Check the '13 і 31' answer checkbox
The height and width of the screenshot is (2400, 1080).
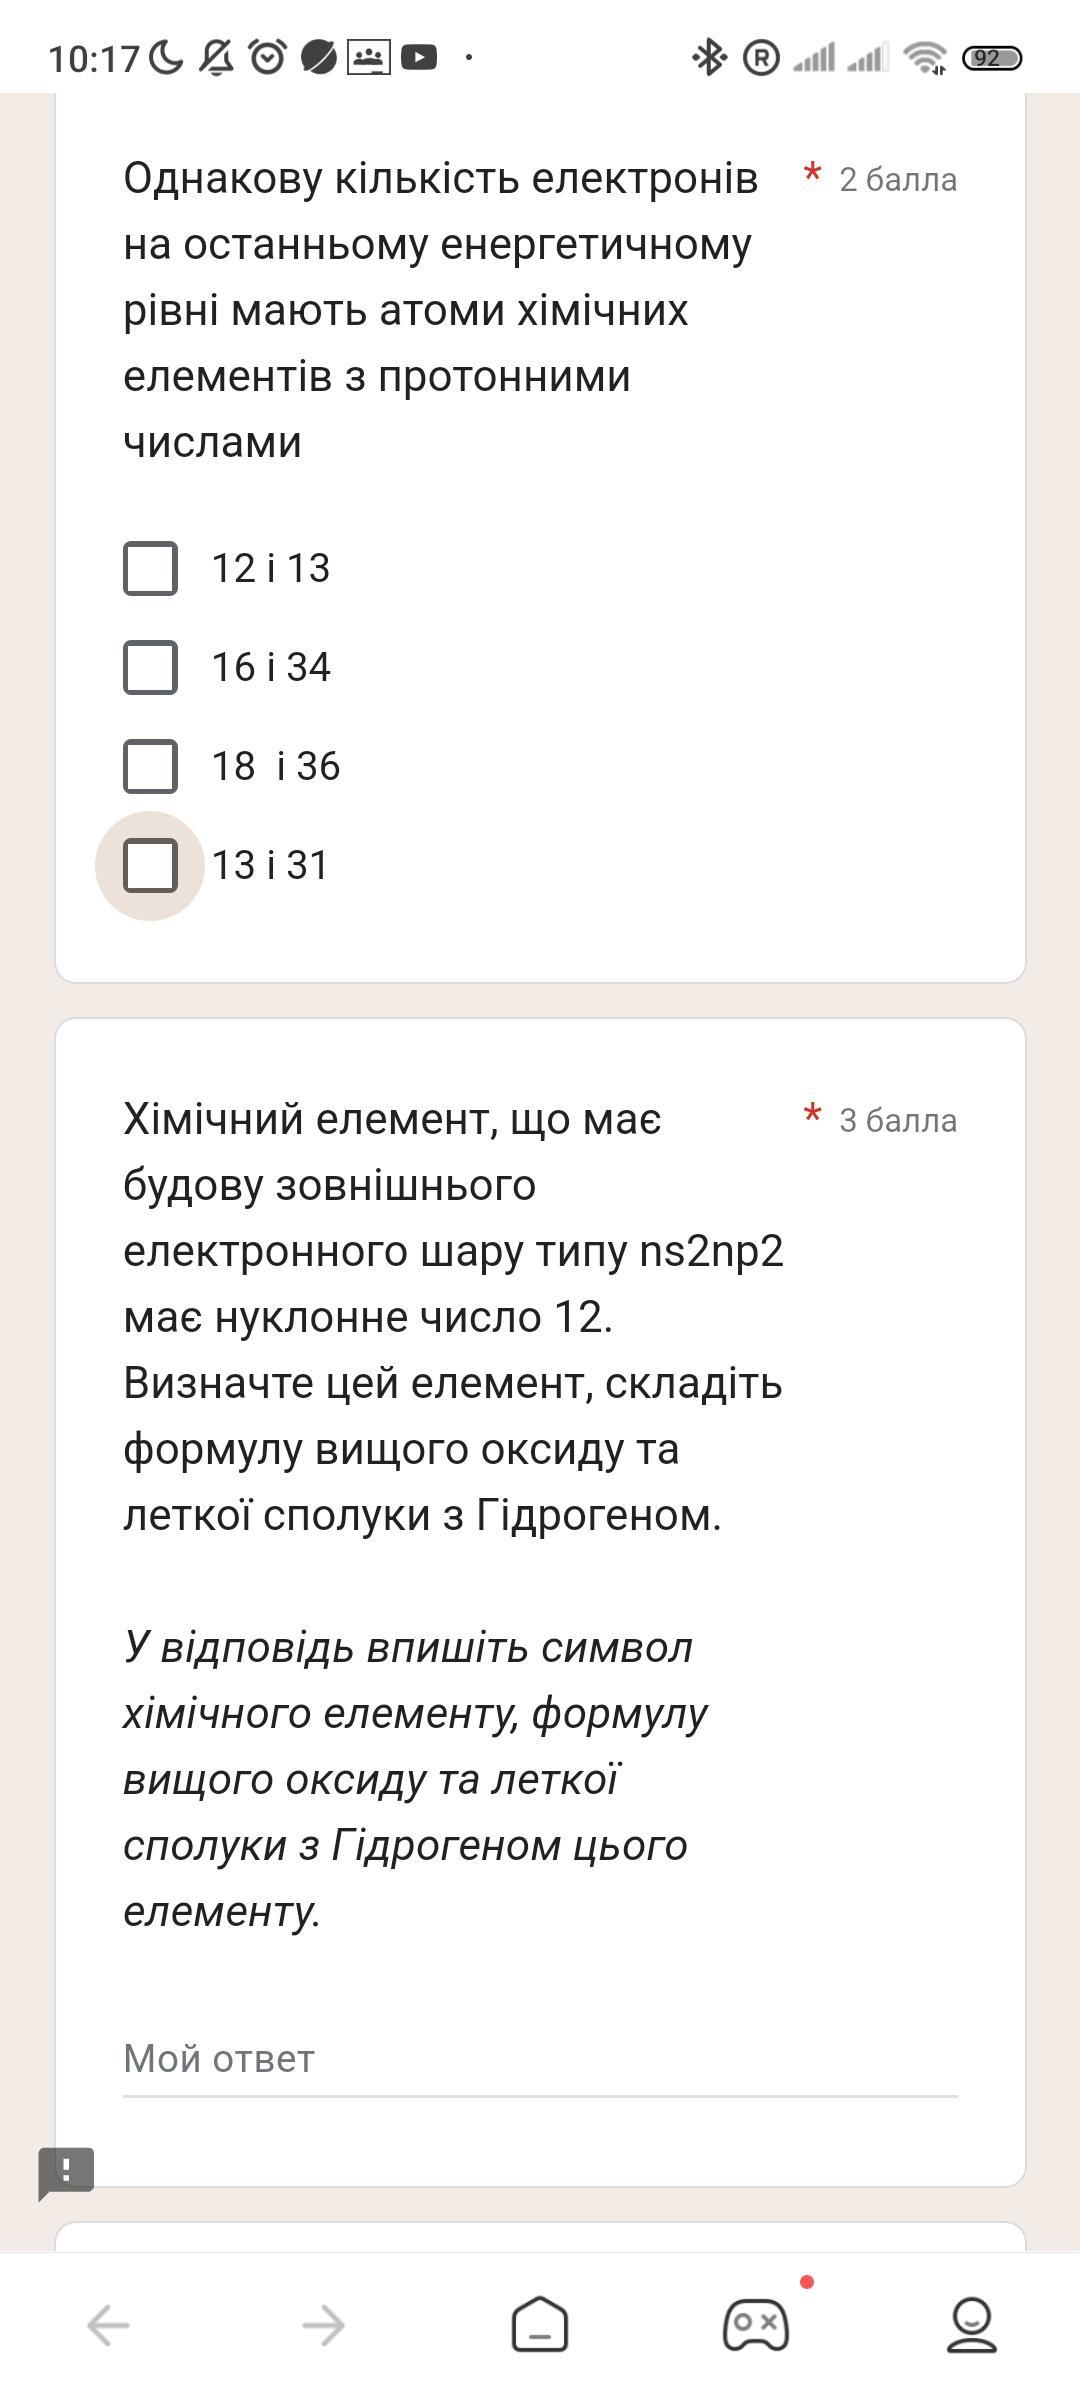(150, 866)
